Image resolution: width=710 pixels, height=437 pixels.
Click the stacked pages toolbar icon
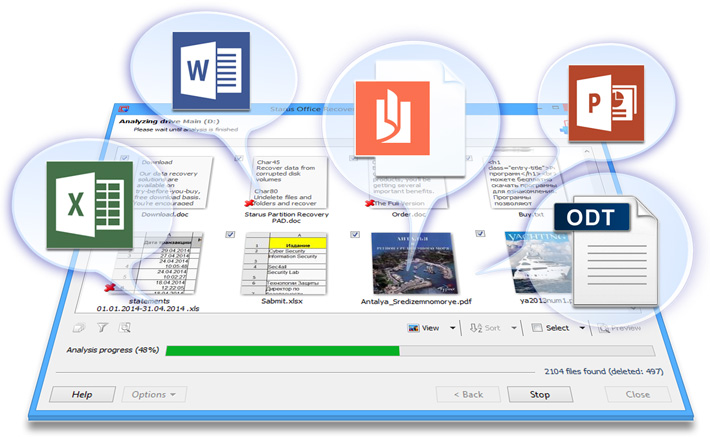[79, 327]
